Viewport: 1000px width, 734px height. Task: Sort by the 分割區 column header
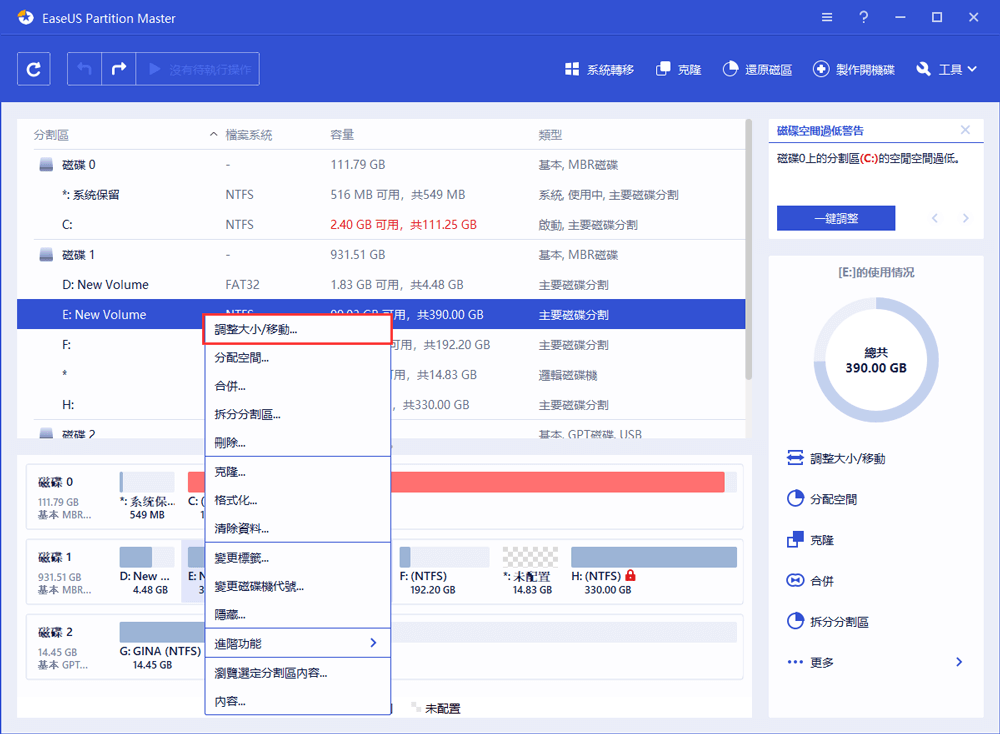click(51, 135)
